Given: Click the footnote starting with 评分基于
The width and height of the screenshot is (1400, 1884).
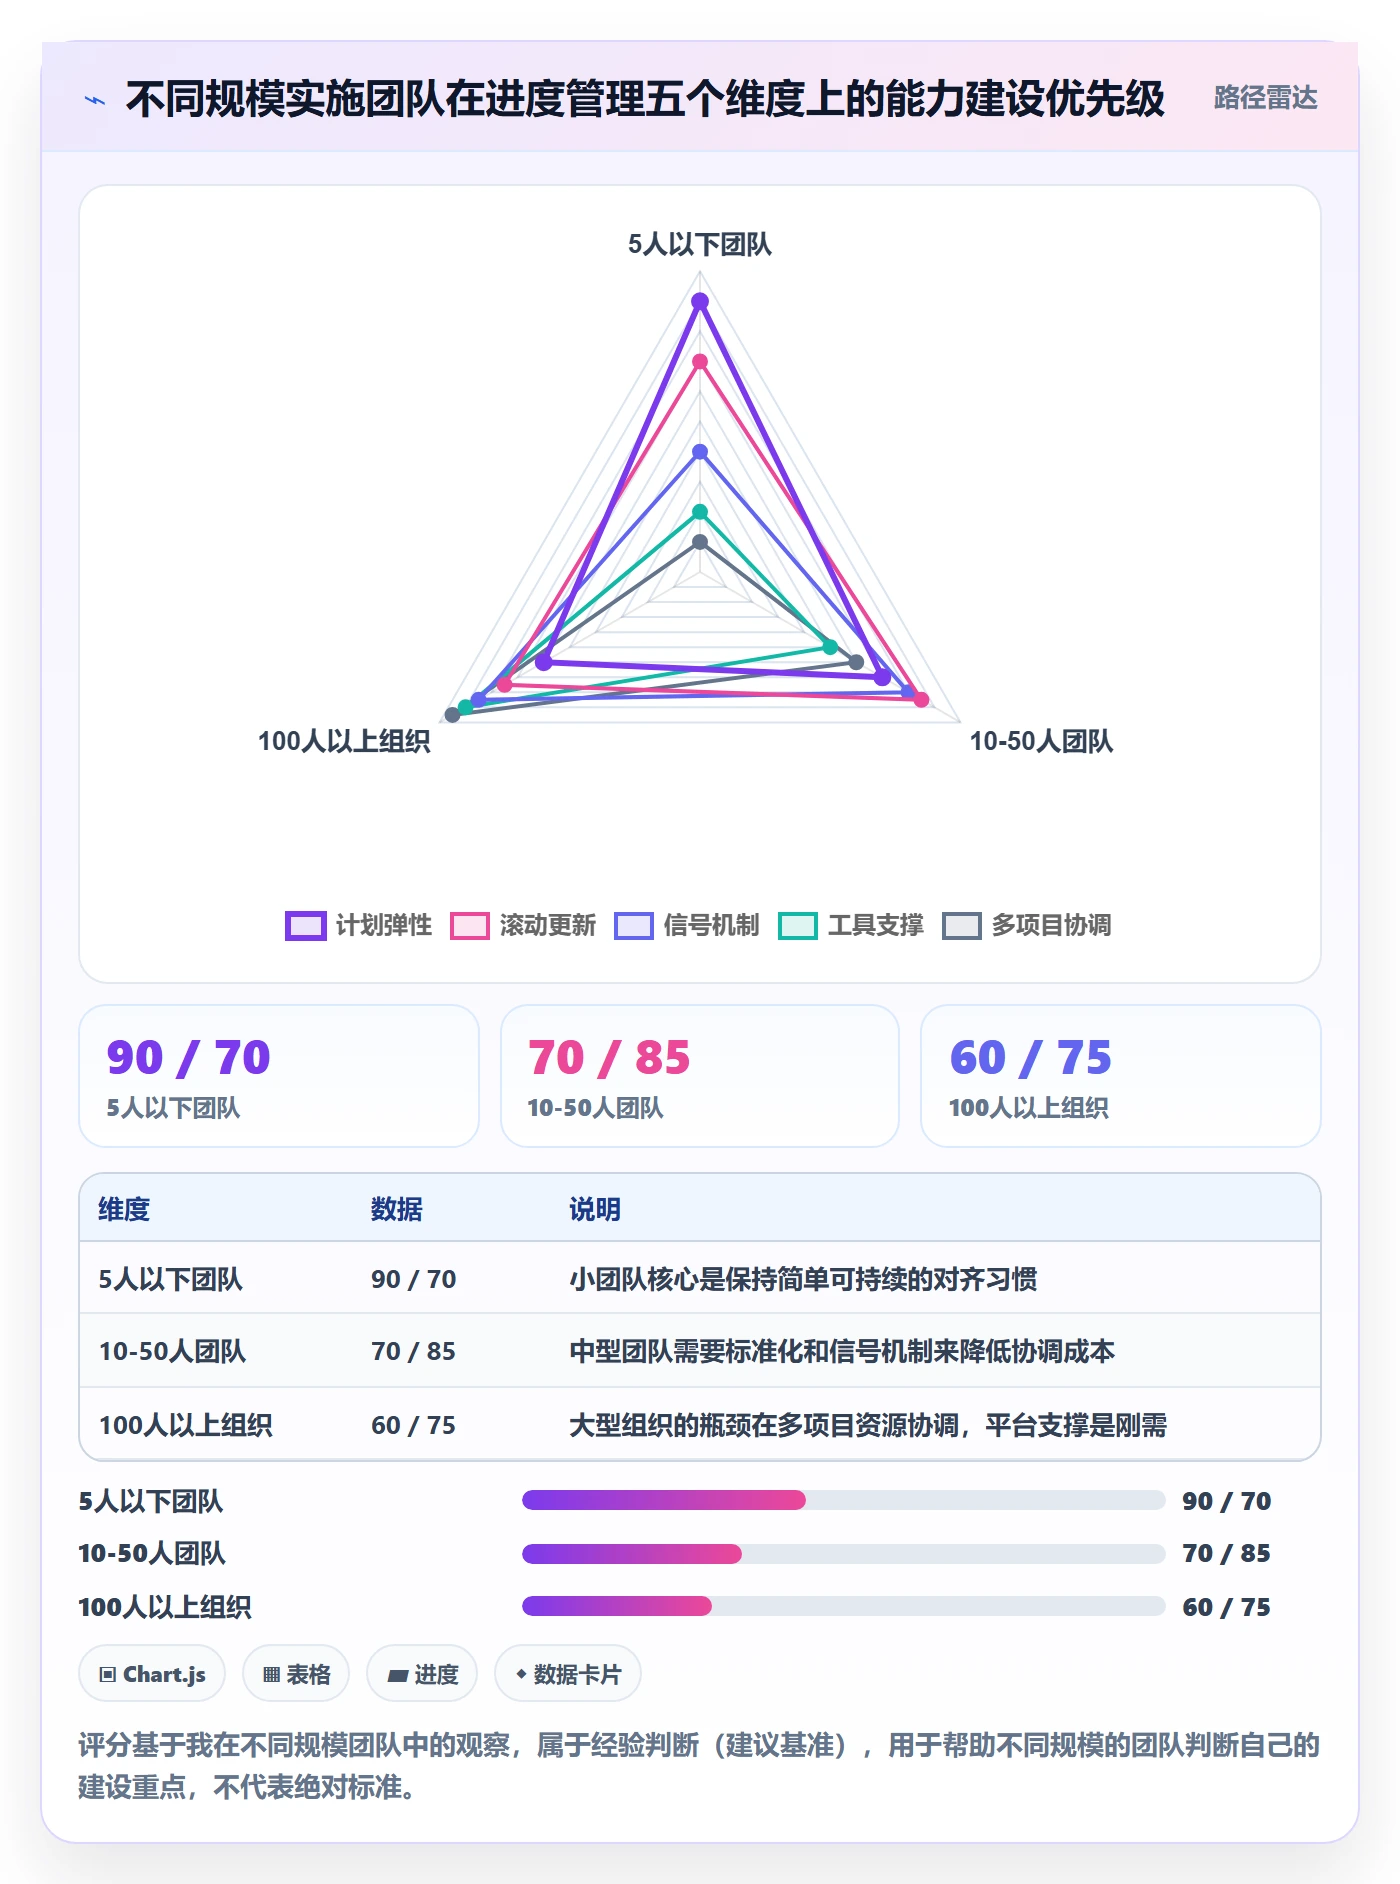Looking at the screenshot, I should click(x=699, y=1765).
